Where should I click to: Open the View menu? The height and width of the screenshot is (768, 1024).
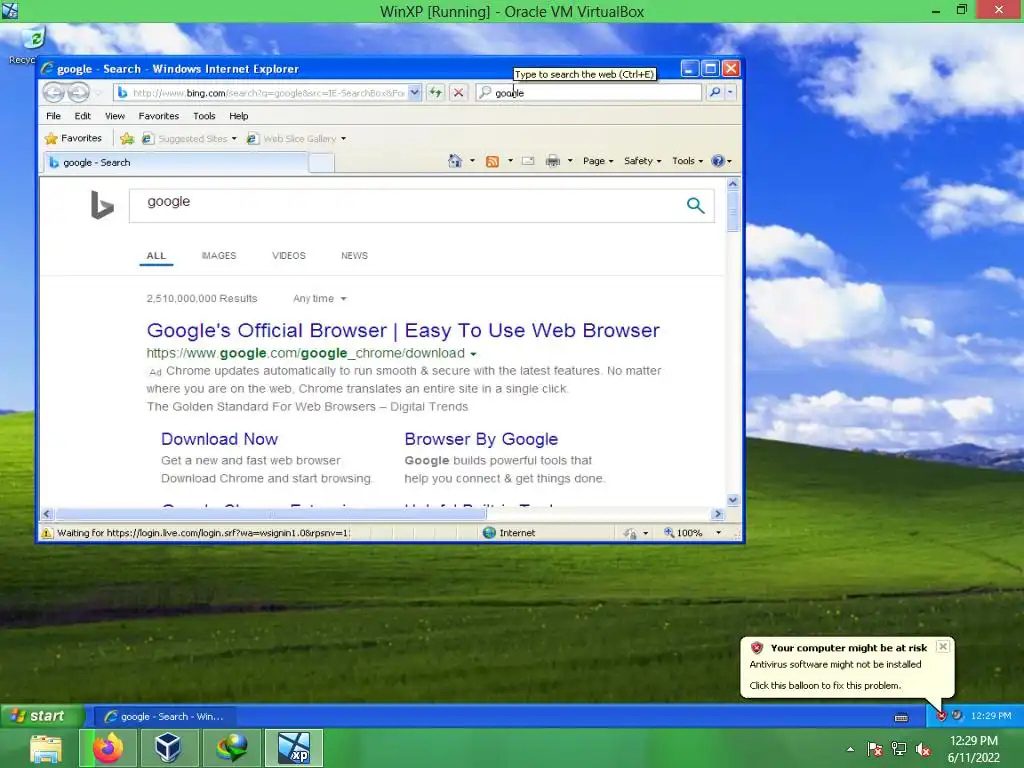(115, 116)
